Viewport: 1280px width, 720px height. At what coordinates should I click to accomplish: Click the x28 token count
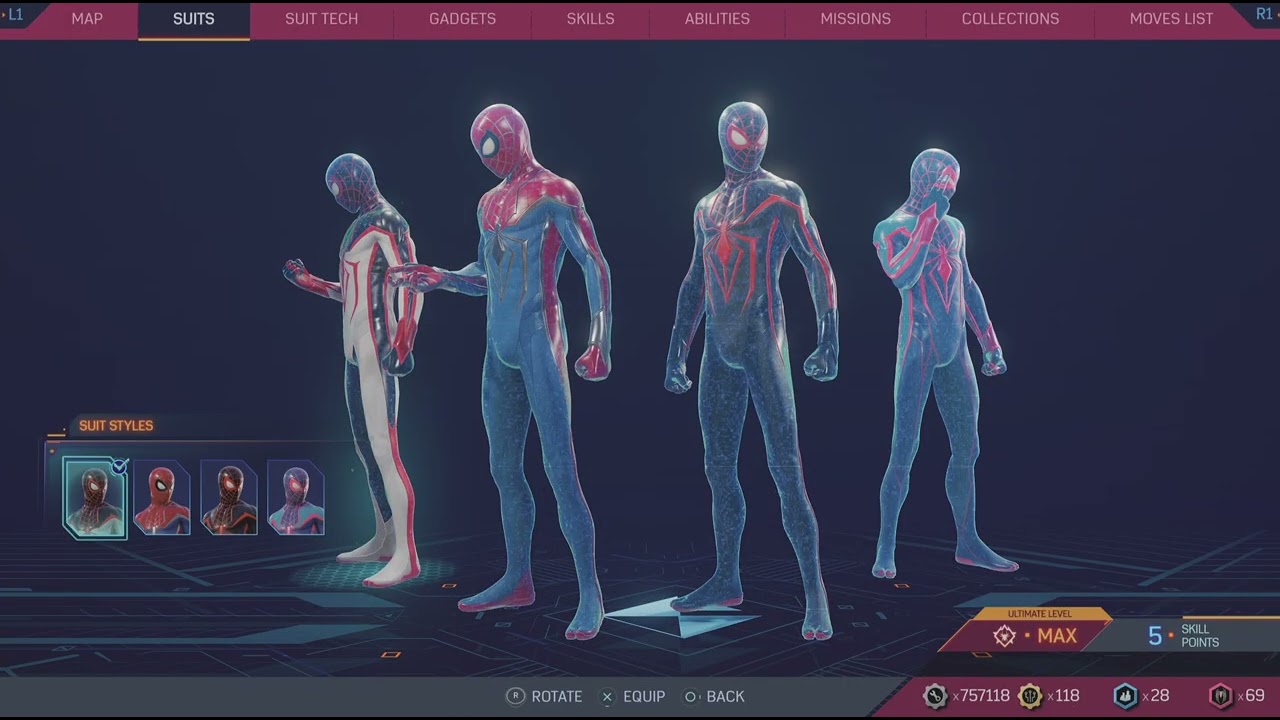[1155, 696]
